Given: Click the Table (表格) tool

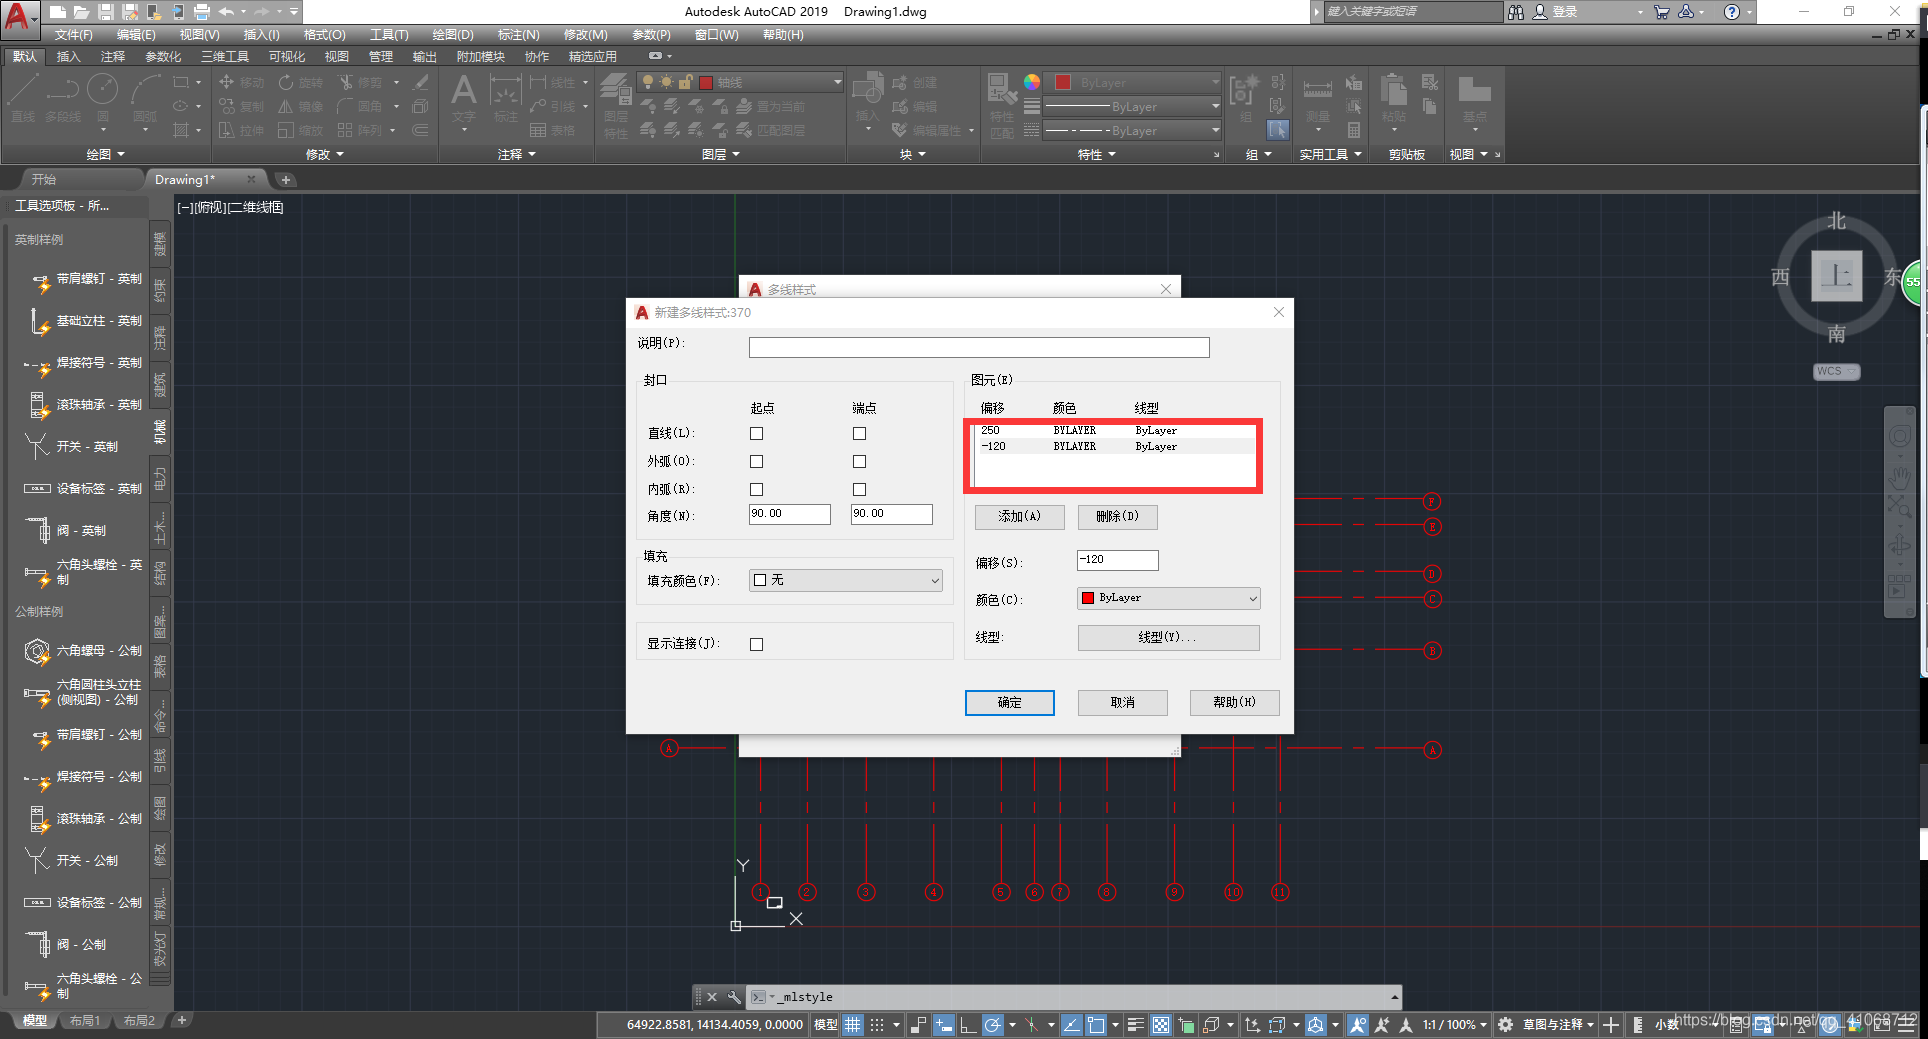Looking at the screenshot, I should 552,130.
